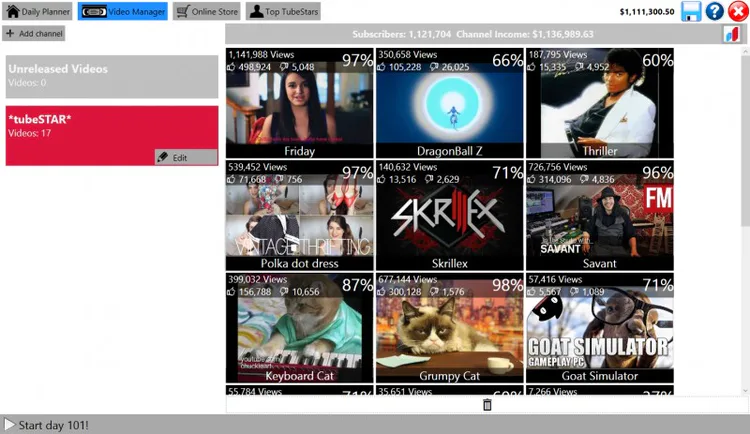Open the channel statistics chart icon
This screenshot has height=434, width=750.
732,34
